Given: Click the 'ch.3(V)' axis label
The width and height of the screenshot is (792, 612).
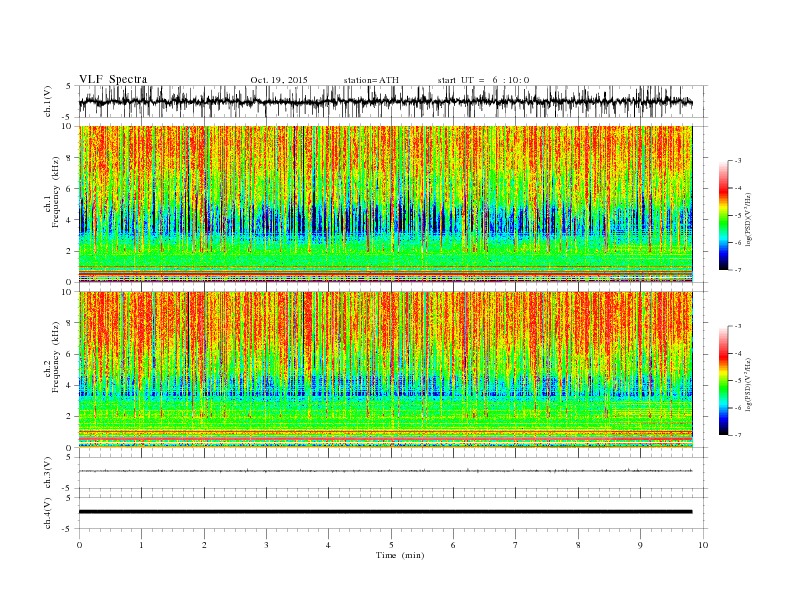Looking at the screenshot, I should 48,473.
